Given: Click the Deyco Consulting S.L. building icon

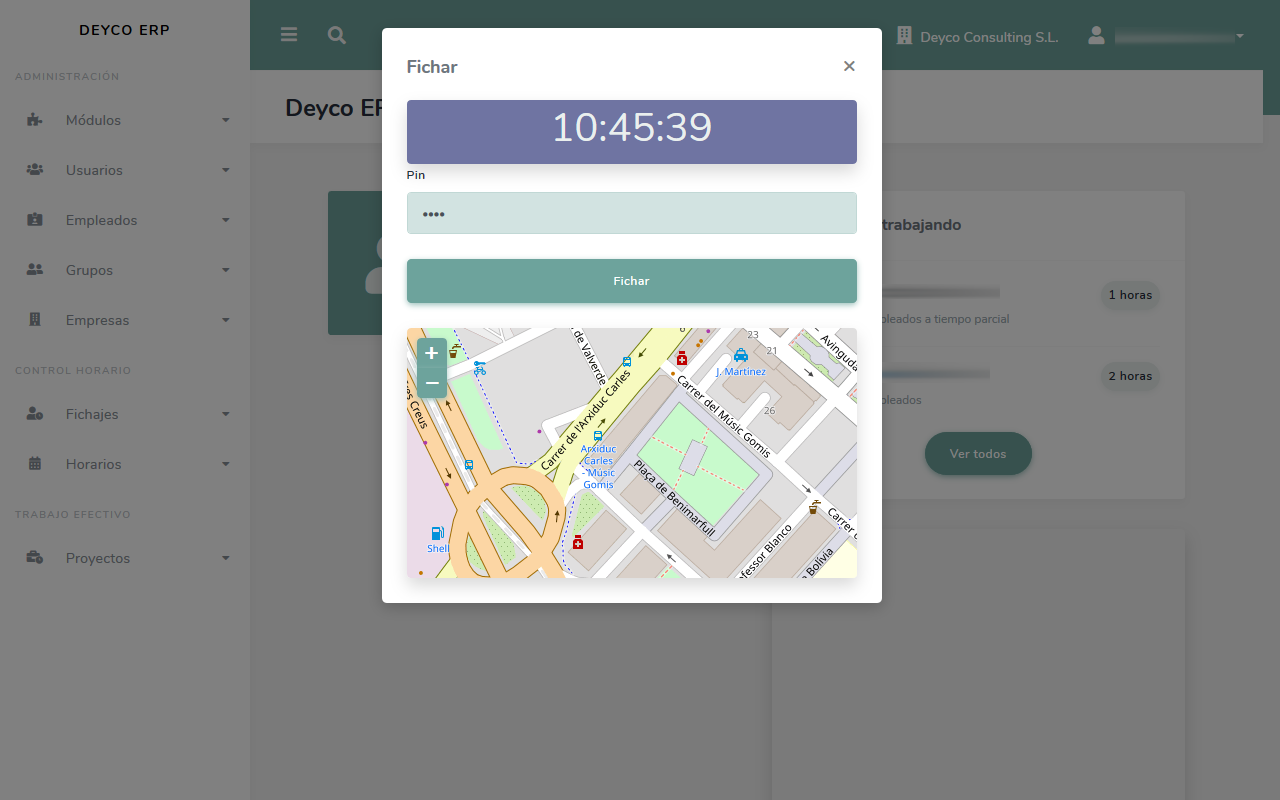Looking at the screenshot, I should (x=904, y=36).
